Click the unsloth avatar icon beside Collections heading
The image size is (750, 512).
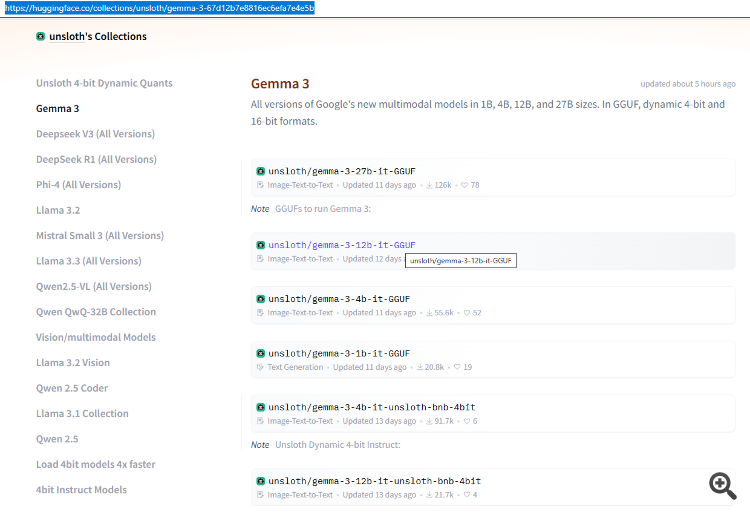coord(41,36)
